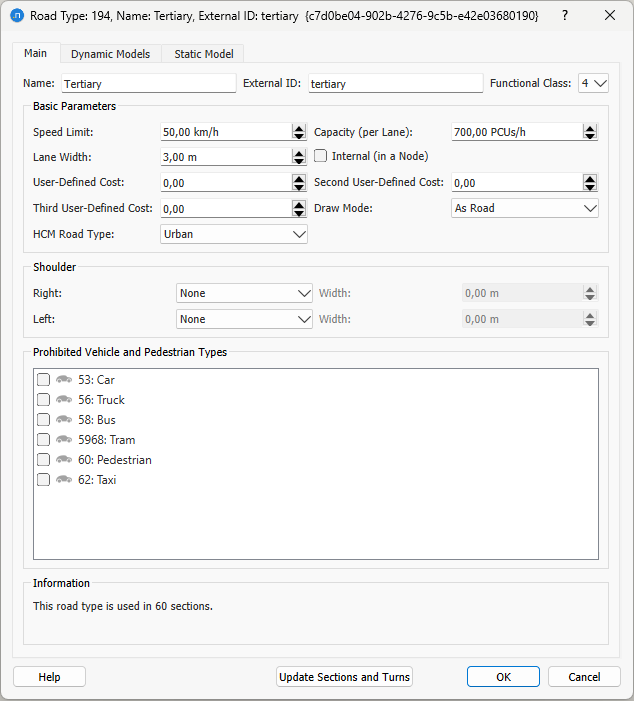This screenshot has width=634, height=701.
Task: Switch to the Main tab
Action: [x=36, y=53]
